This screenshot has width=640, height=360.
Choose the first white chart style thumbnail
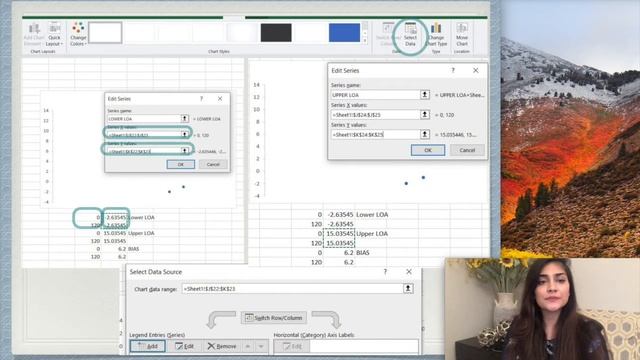(105, 33)
